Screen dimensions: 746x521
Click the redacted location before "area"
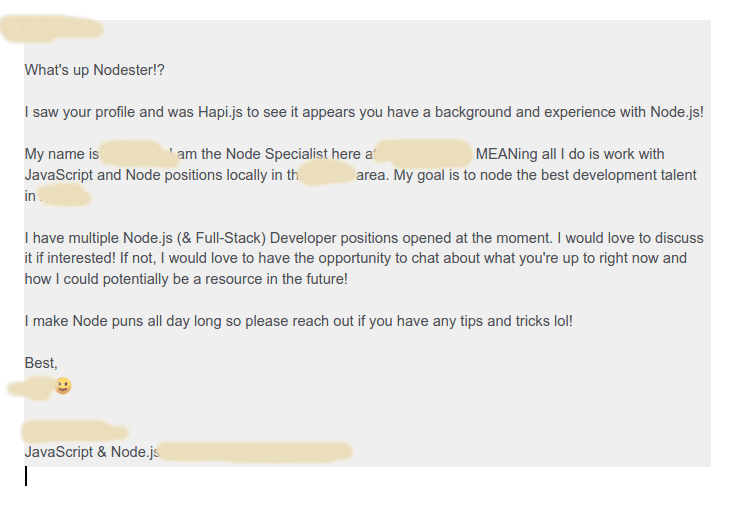click(328, 174)
